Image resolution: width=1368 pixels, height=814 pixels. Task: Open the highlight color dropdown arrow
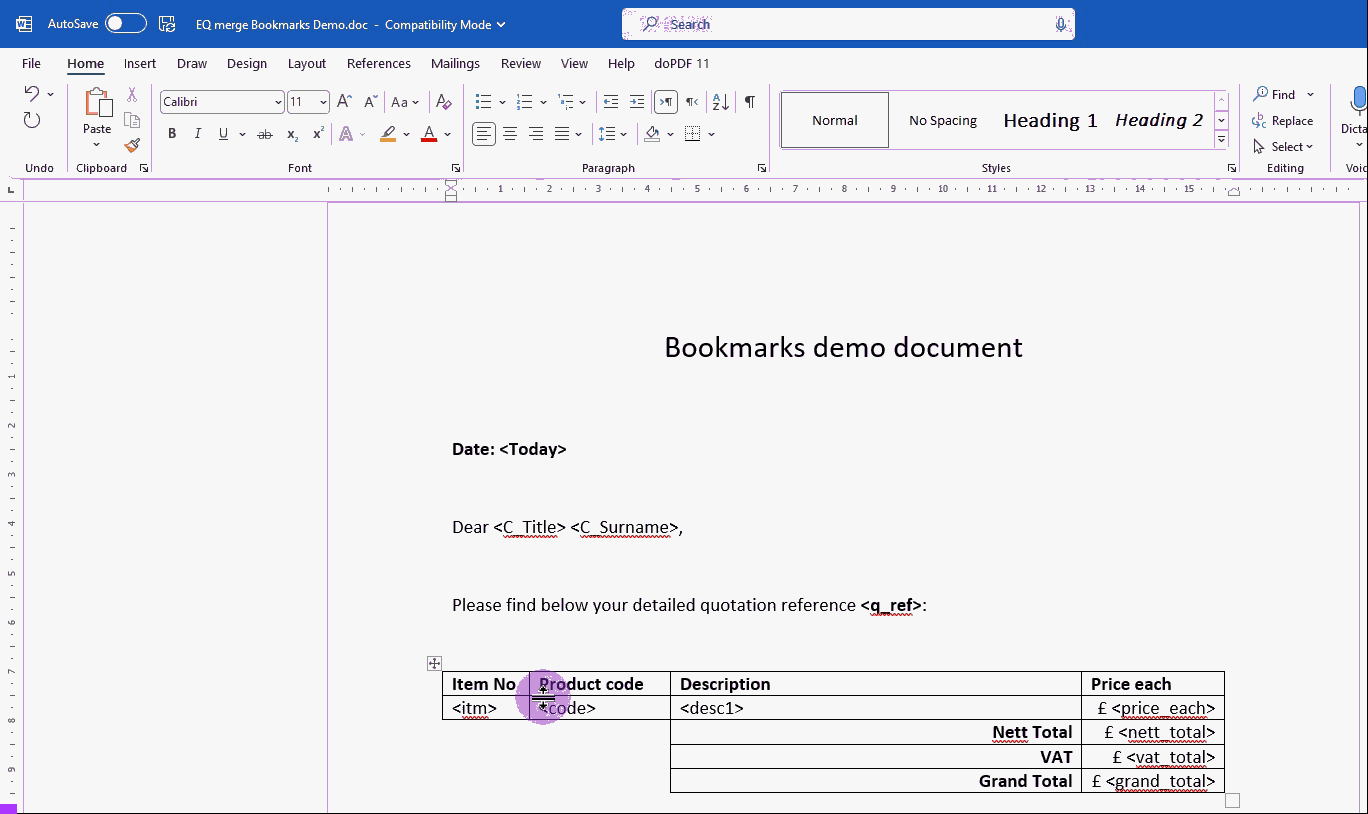coord(406,134)
